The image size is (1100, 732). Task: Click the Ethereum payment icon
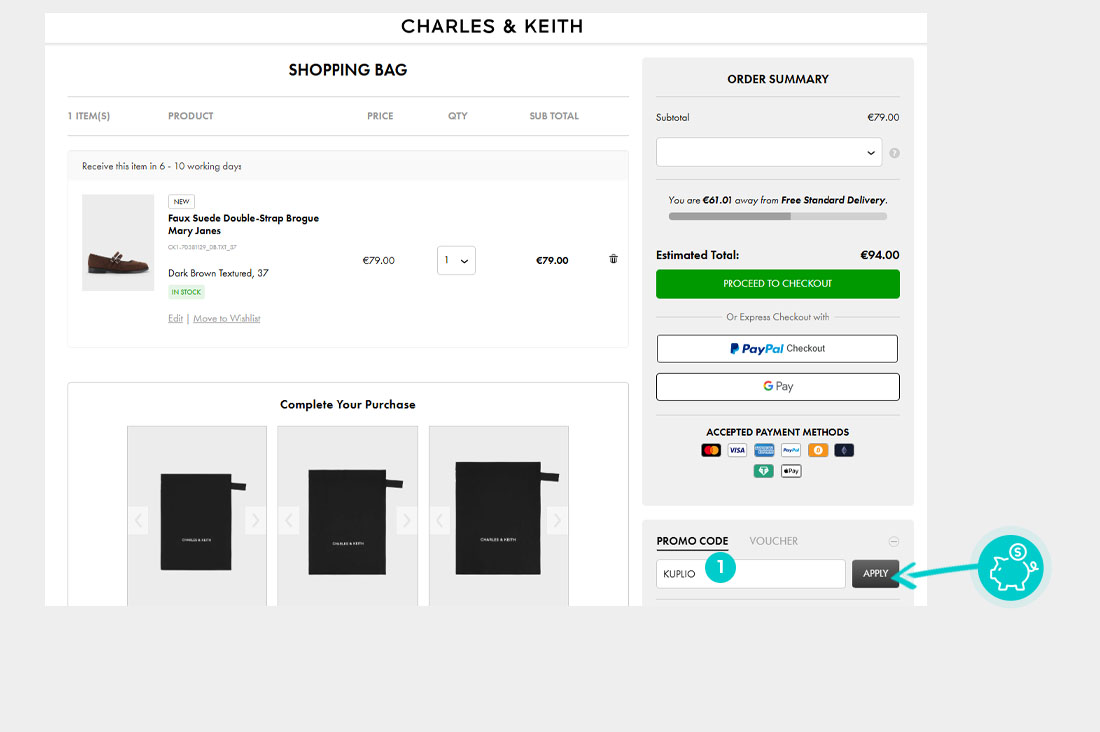click(x=844, y=451)
